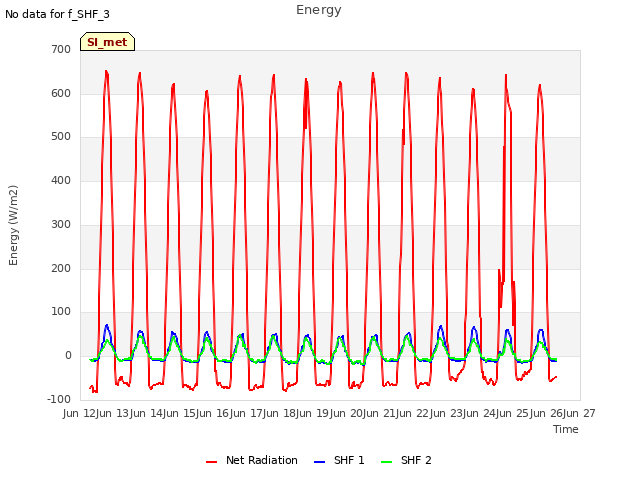Click the blue SHF 1 legend swatch
Screen dimensions: 640x480
319,462
